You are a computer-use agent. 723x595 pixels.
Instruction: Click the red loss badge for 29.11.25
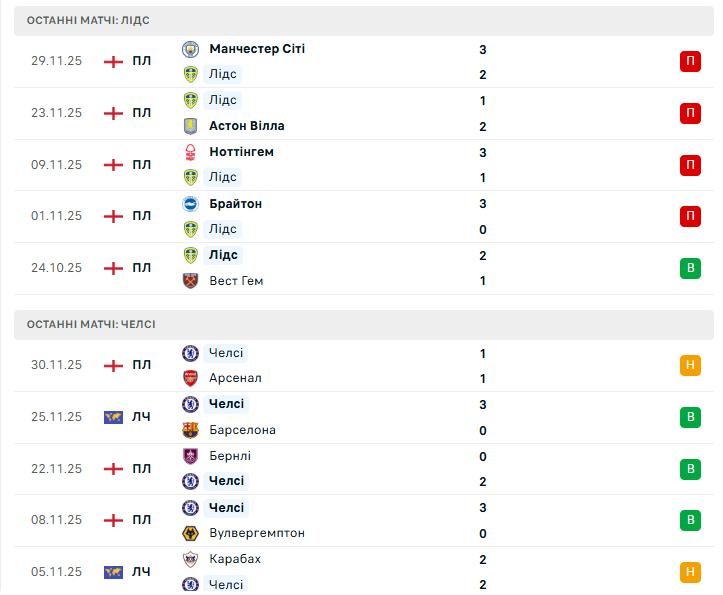690,62
